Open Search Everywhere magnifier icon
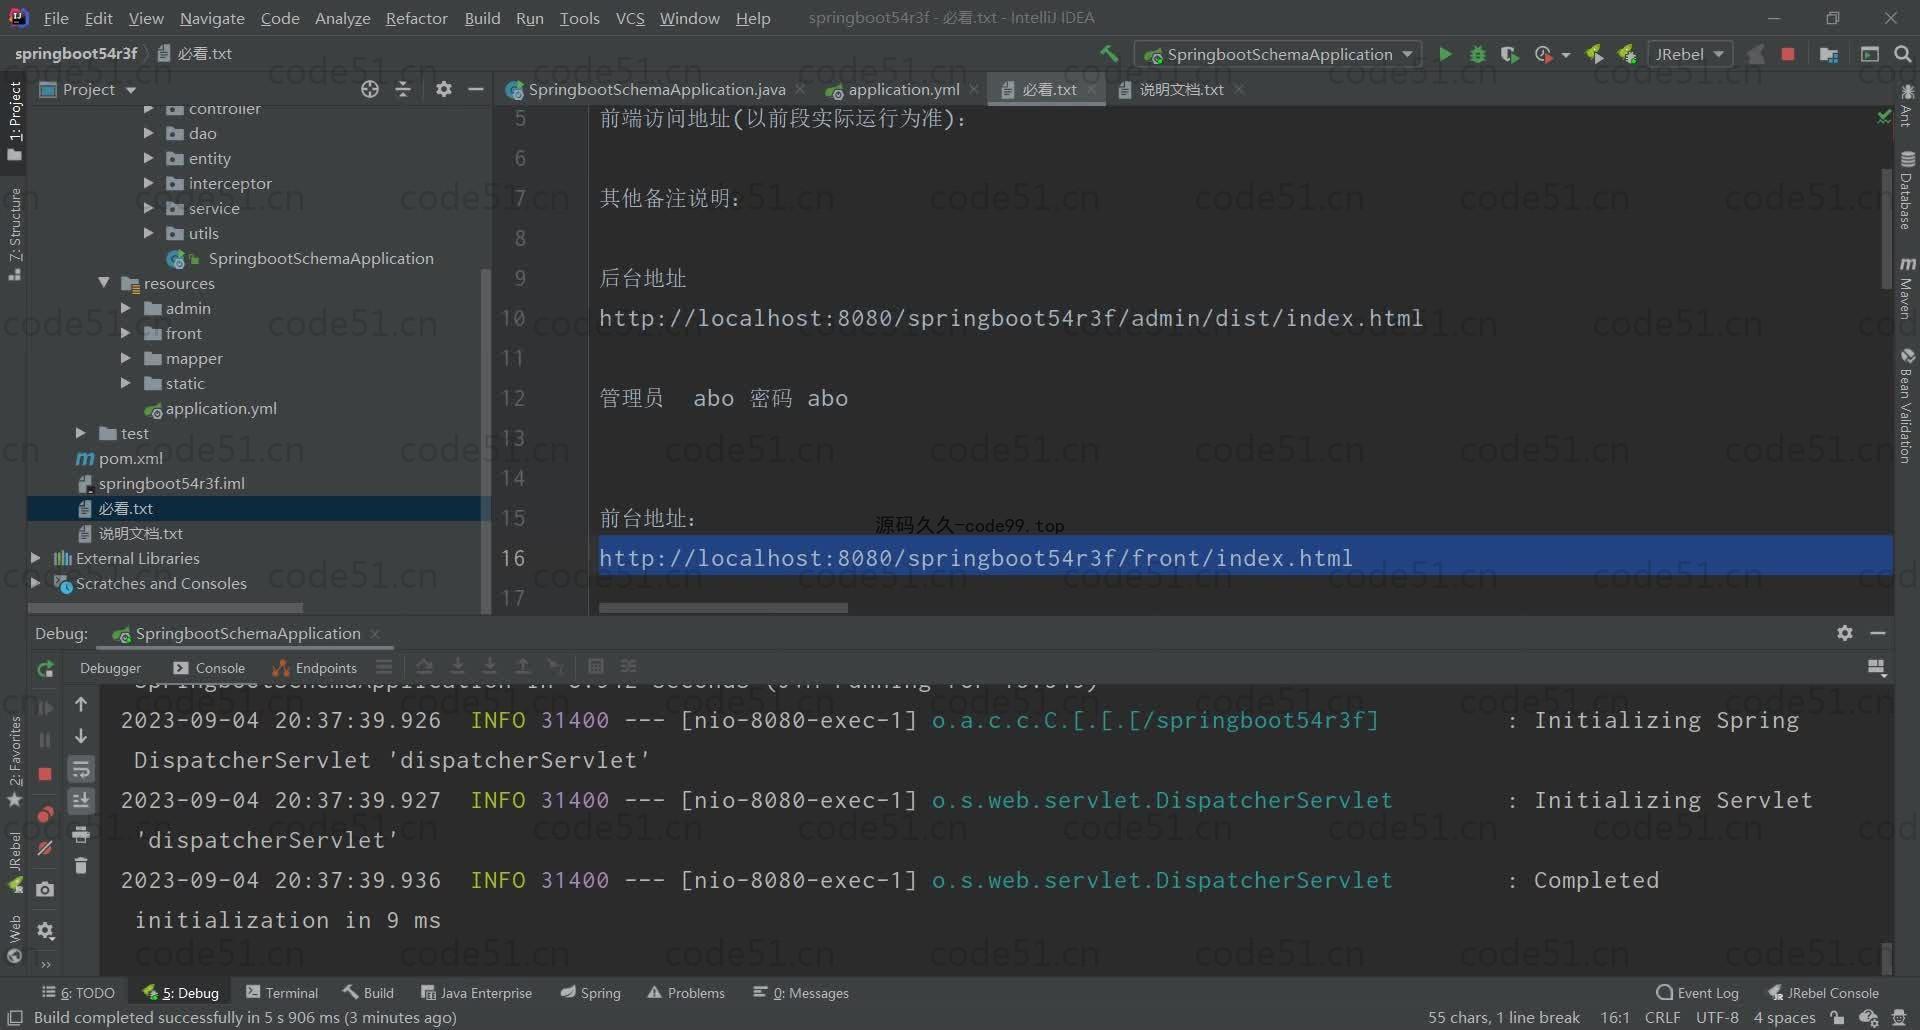Viewport: 1920px width, 1030px height. click(1902, 54)
